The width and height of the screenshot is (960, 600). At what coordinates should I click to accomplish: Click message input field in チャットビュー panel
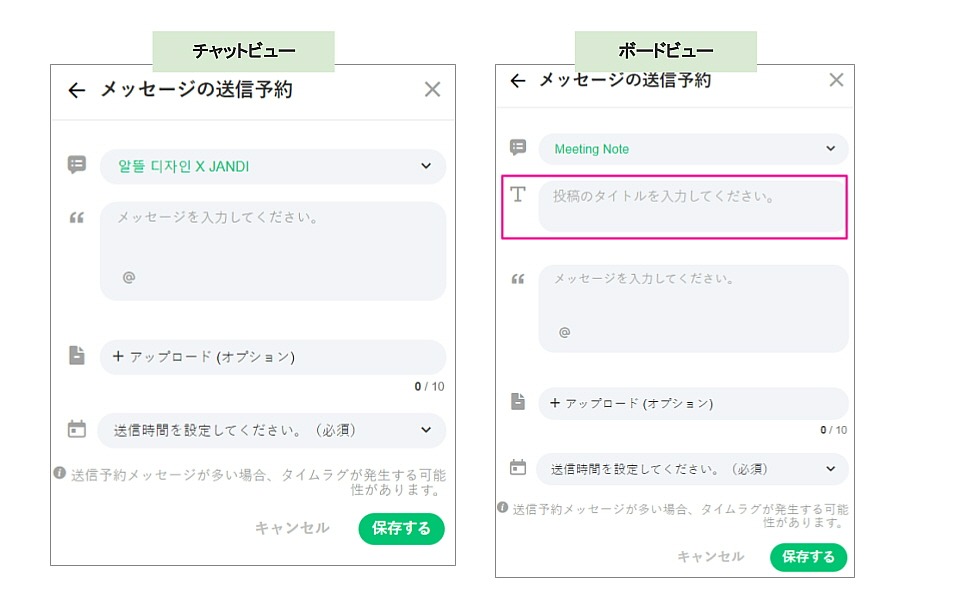click(x=273, y=240)
